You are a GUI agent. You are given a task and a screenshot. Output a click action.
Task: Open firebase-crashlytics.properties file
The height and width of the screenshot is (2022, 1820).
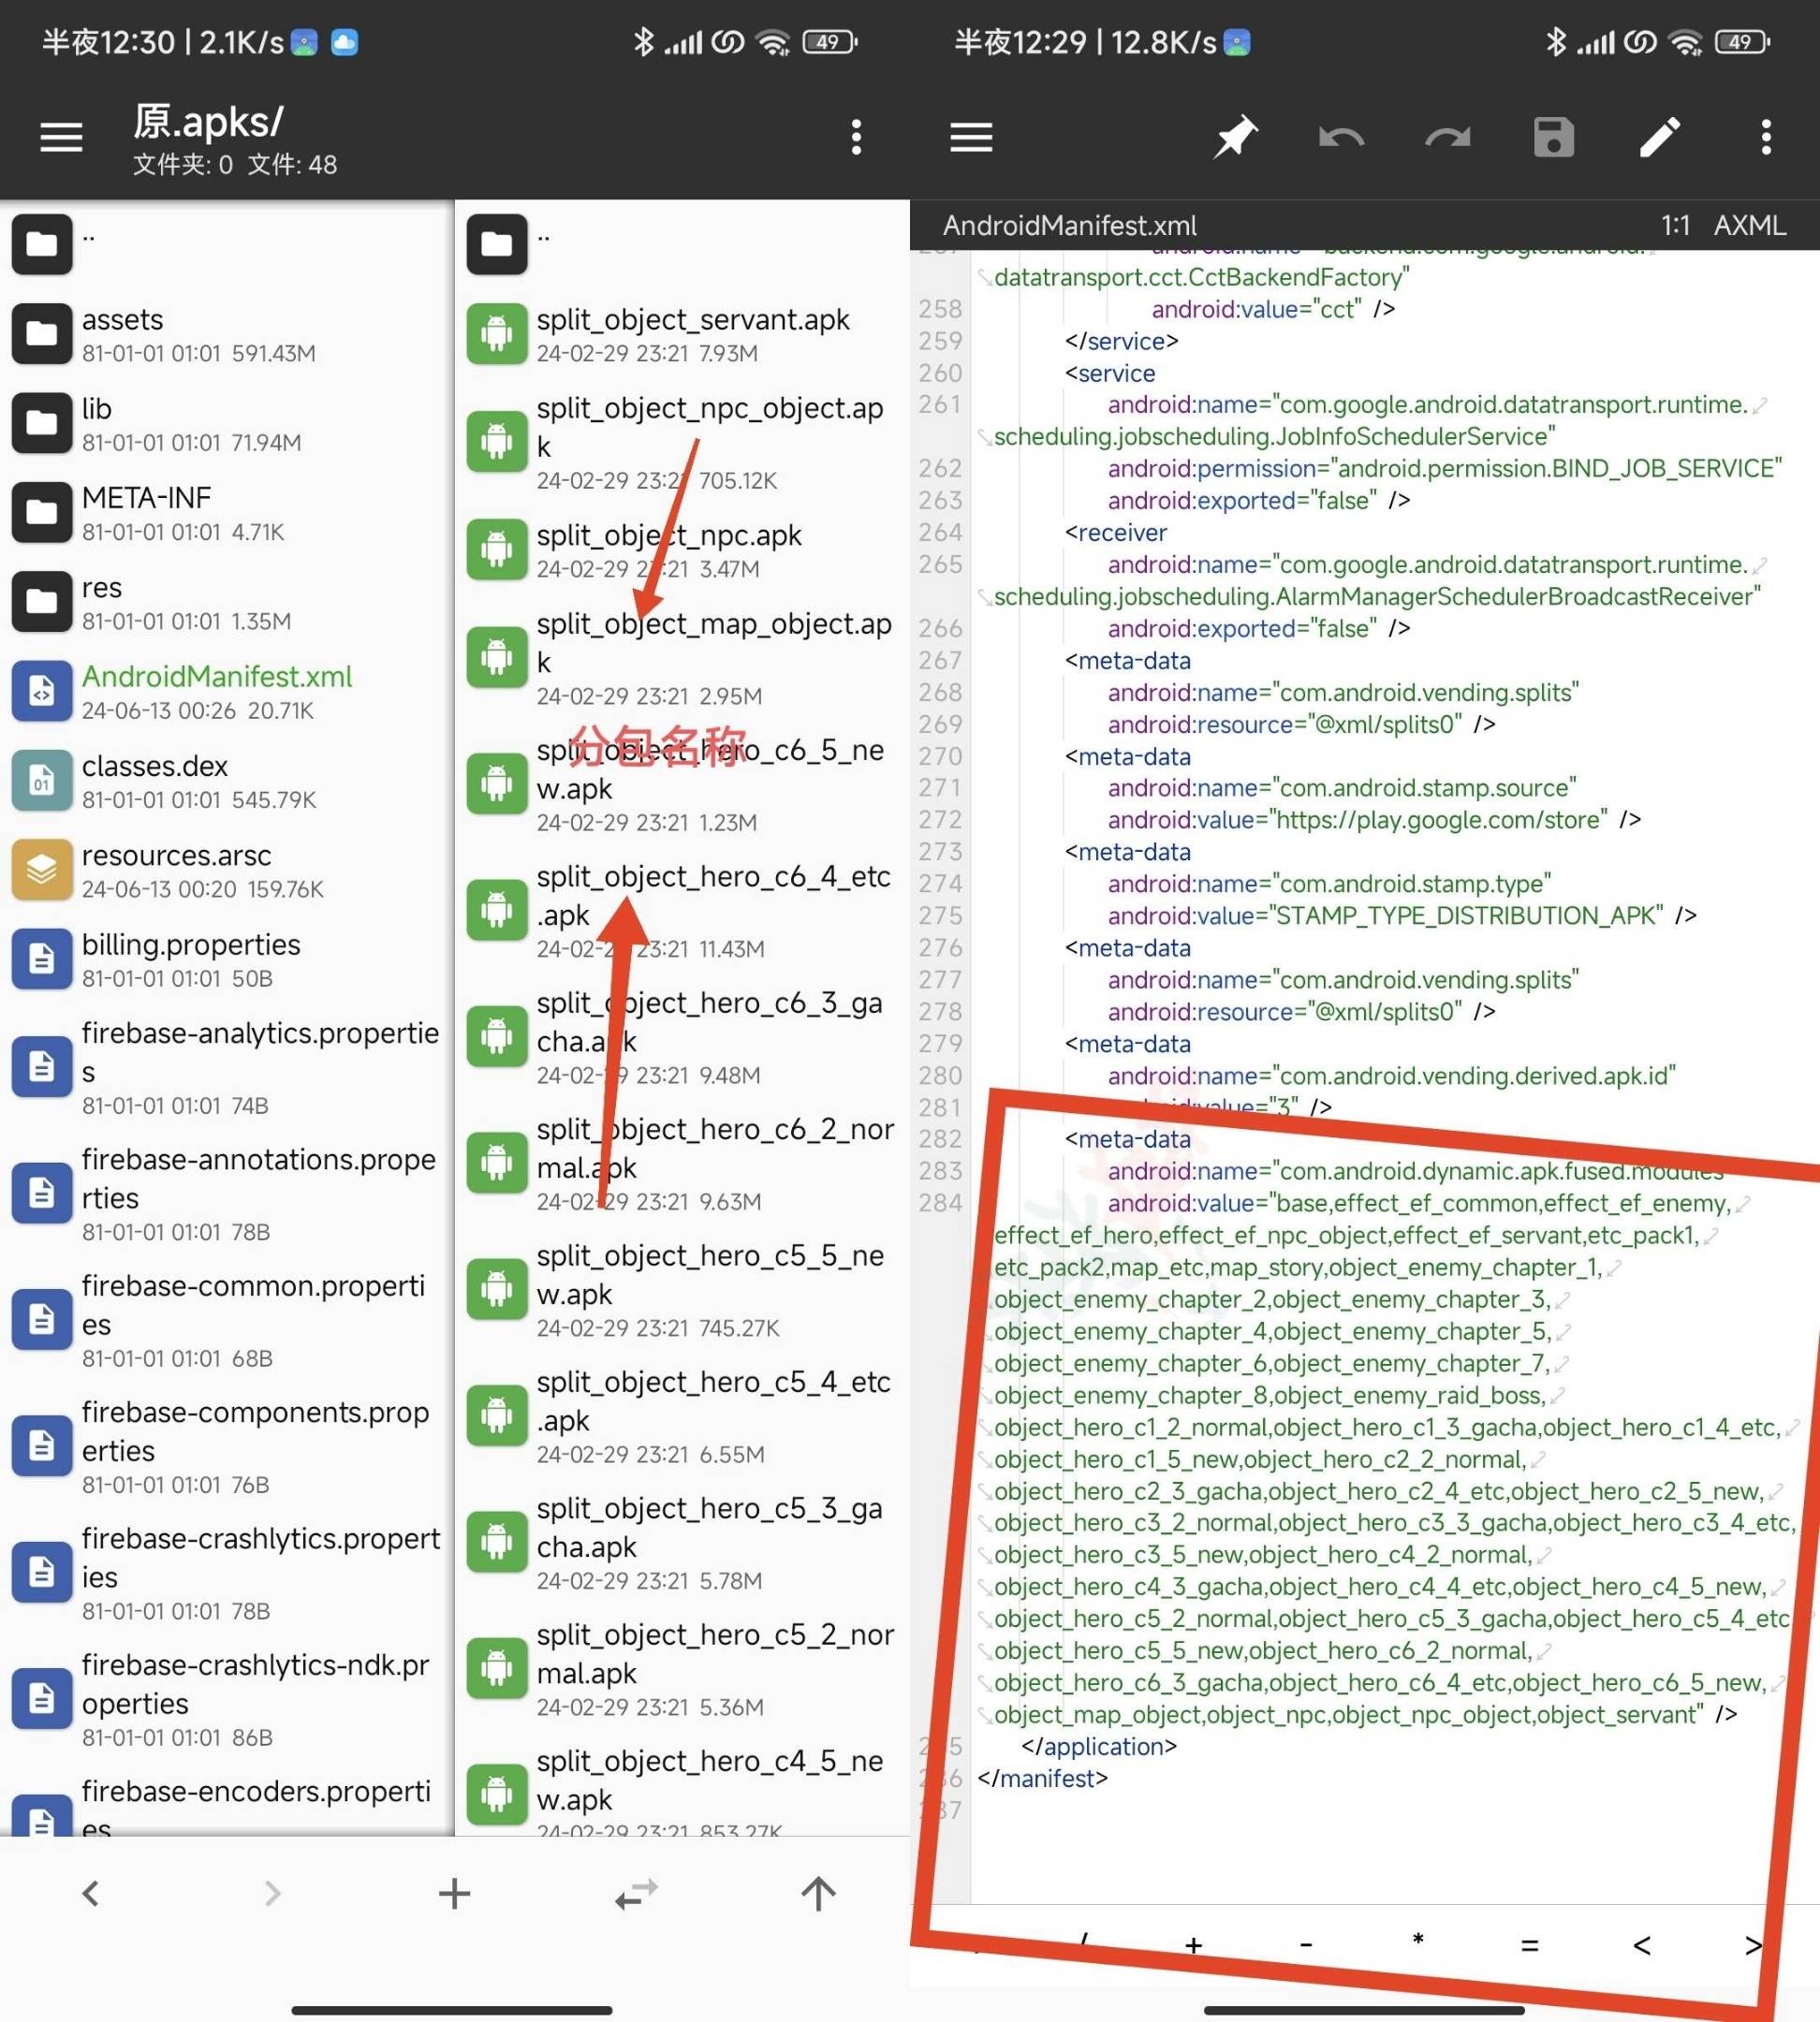[227, 1573]
